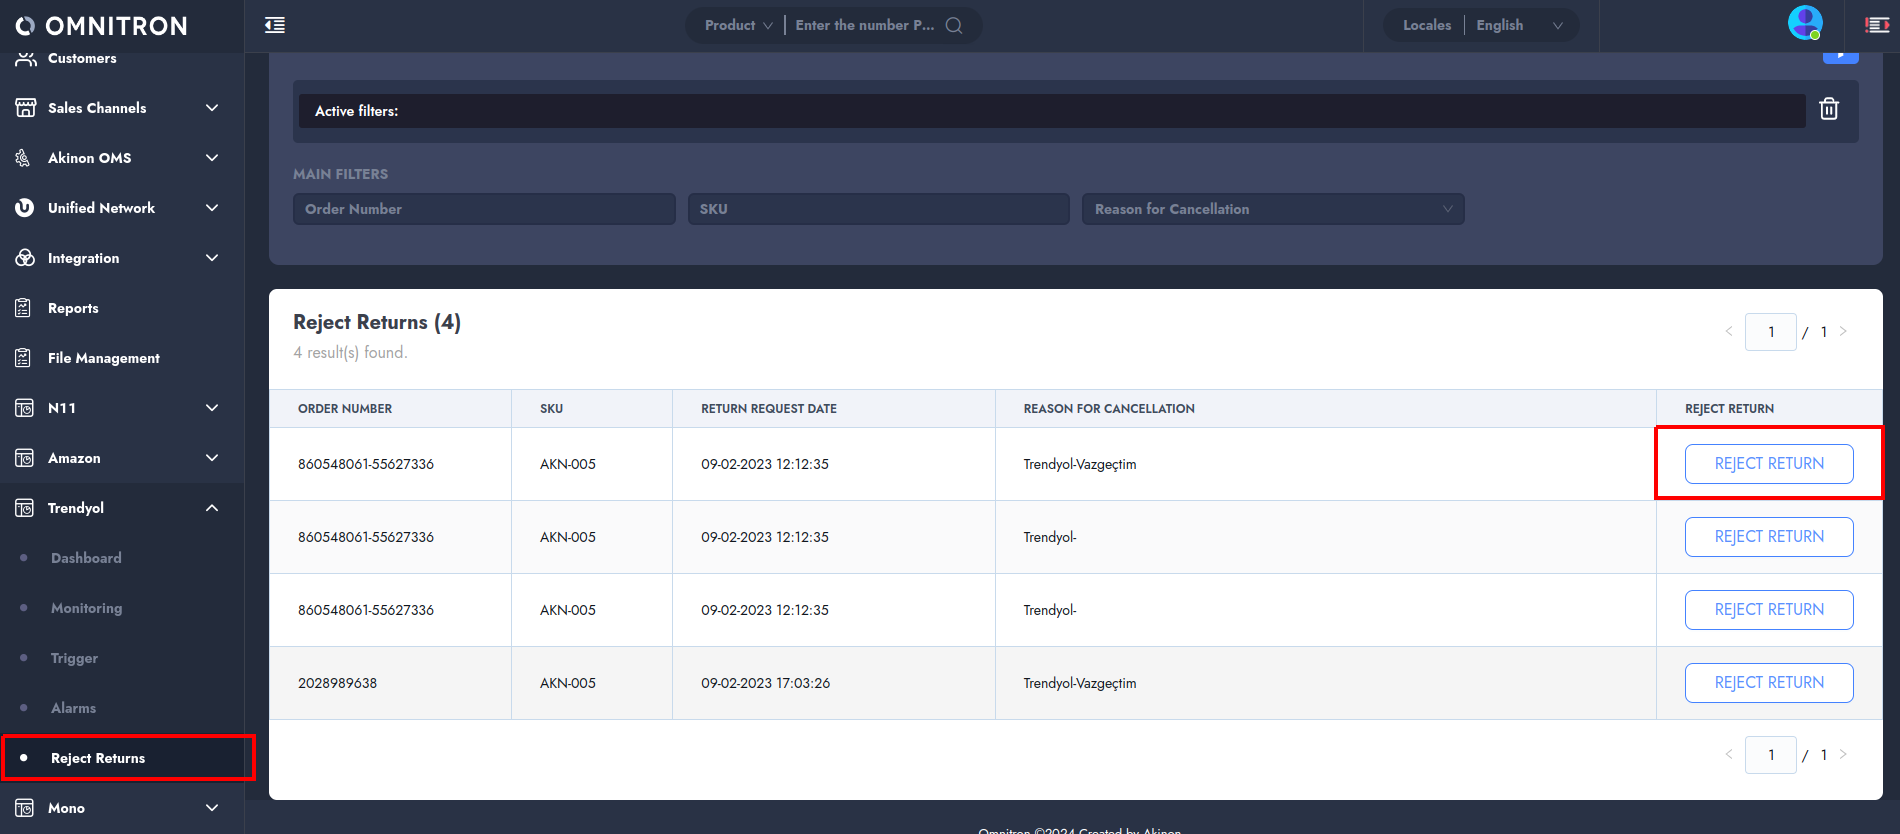Collapse the Trendyol menu section
This screenshot has height=834, width=1900.
coord(211,508)
